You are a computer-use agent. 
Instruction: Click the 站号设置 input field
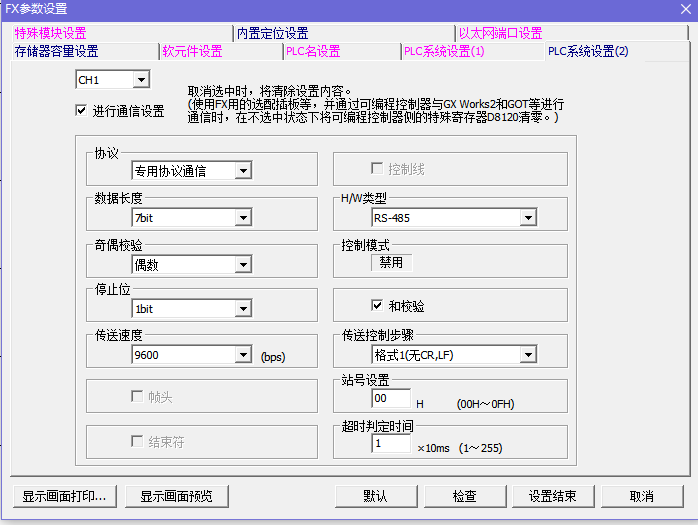tap(390, 399)
